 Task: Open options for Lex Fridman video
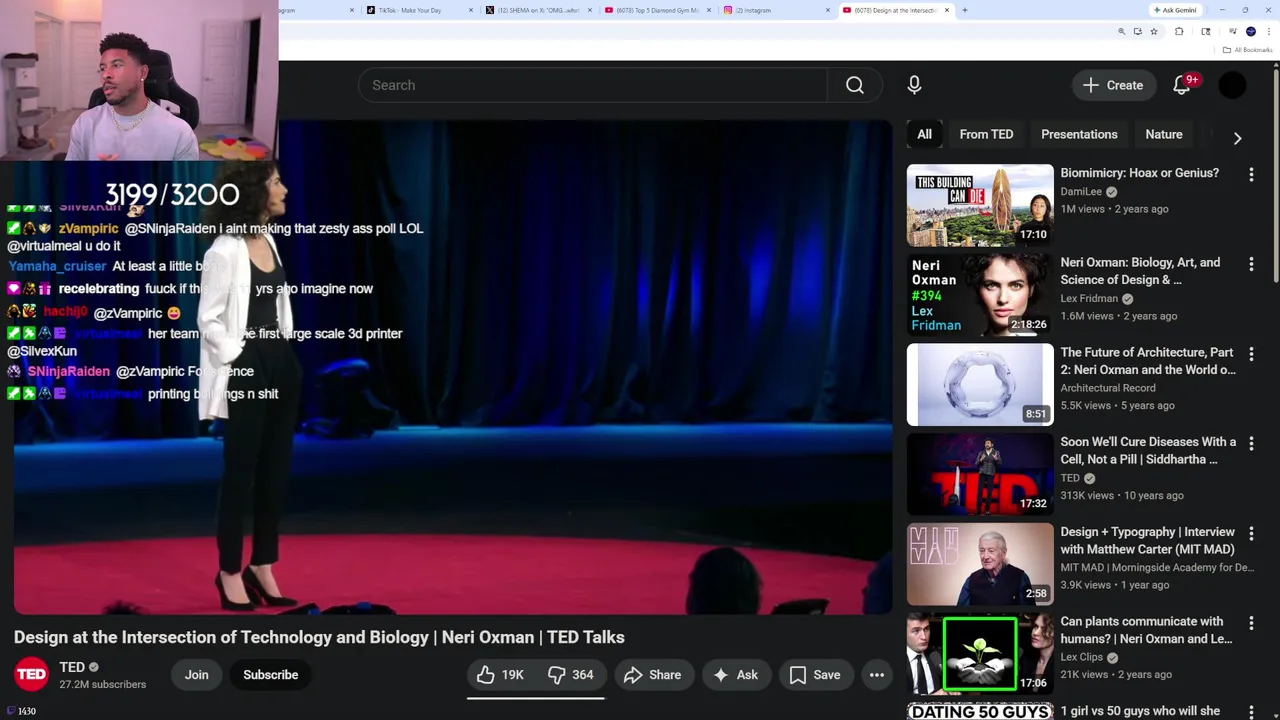point(1251,265)
